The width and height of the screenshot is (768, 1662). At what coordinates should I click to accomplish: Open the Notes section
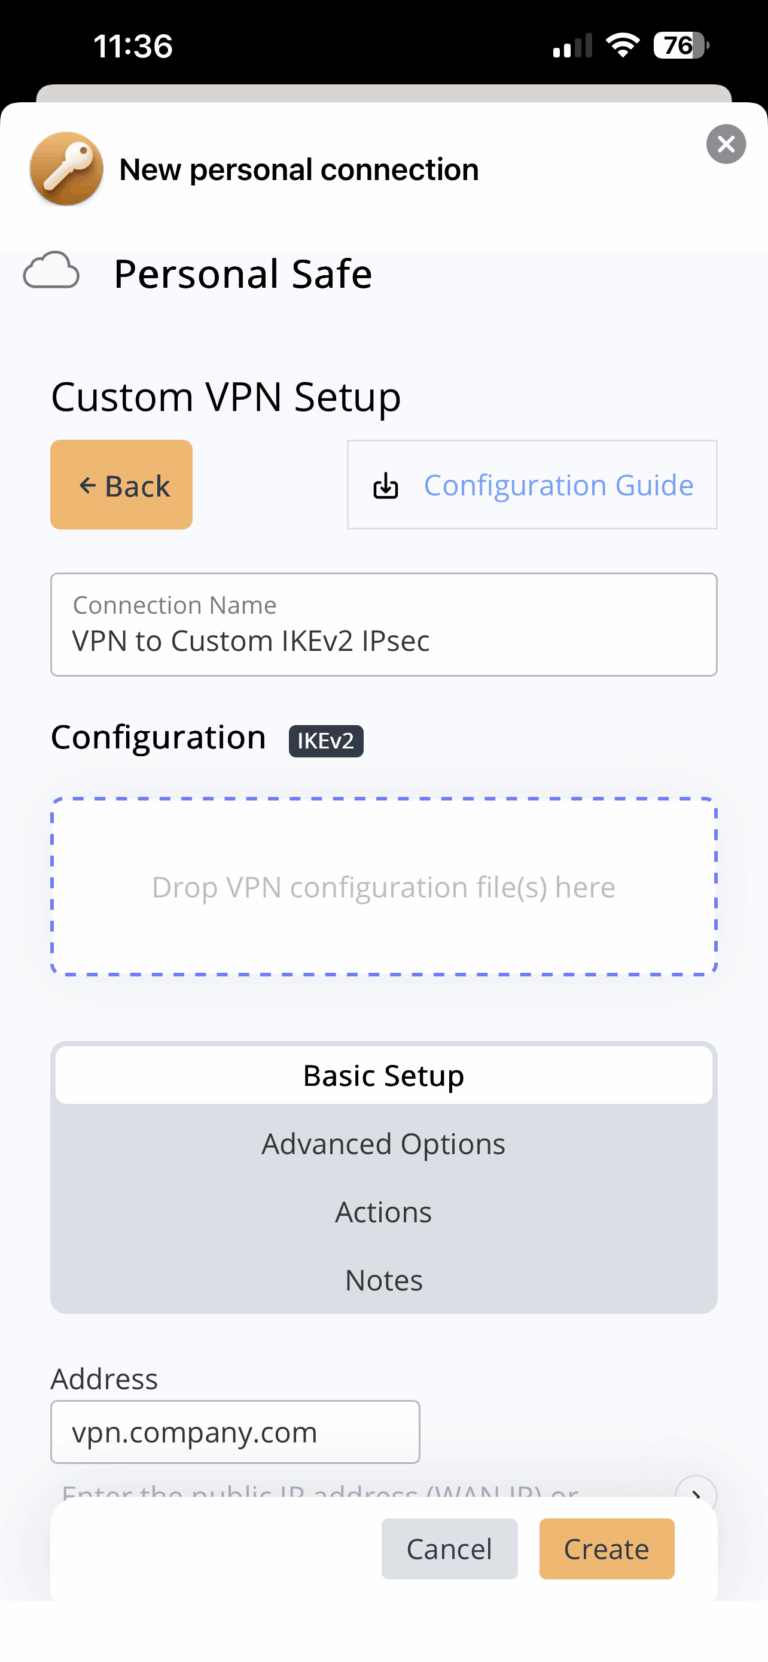point(383,1279)
